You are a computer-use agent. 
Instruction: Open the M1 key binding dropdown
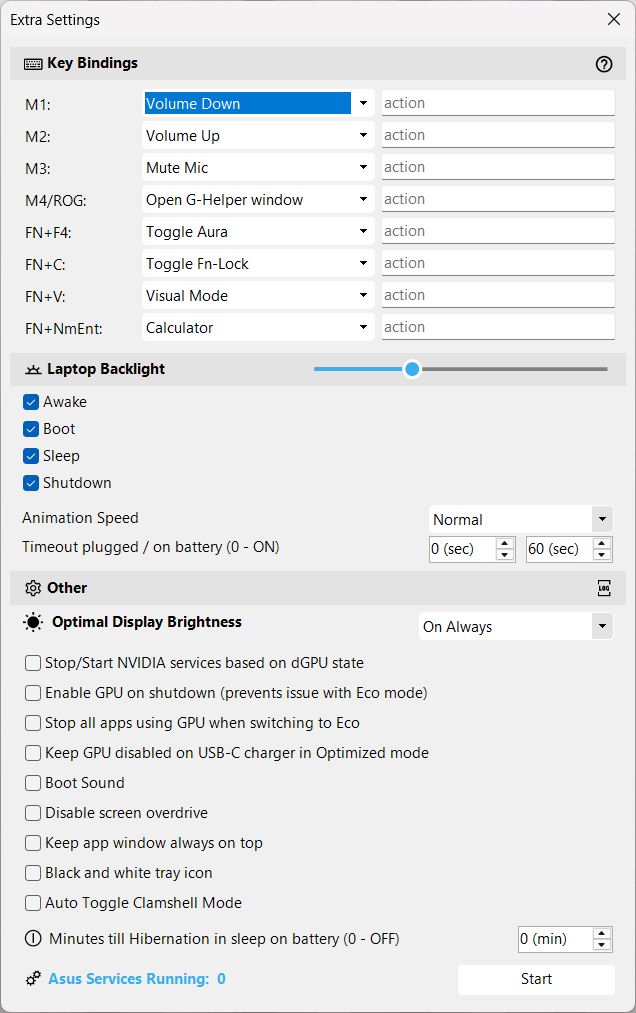click(x=363, y=103)
